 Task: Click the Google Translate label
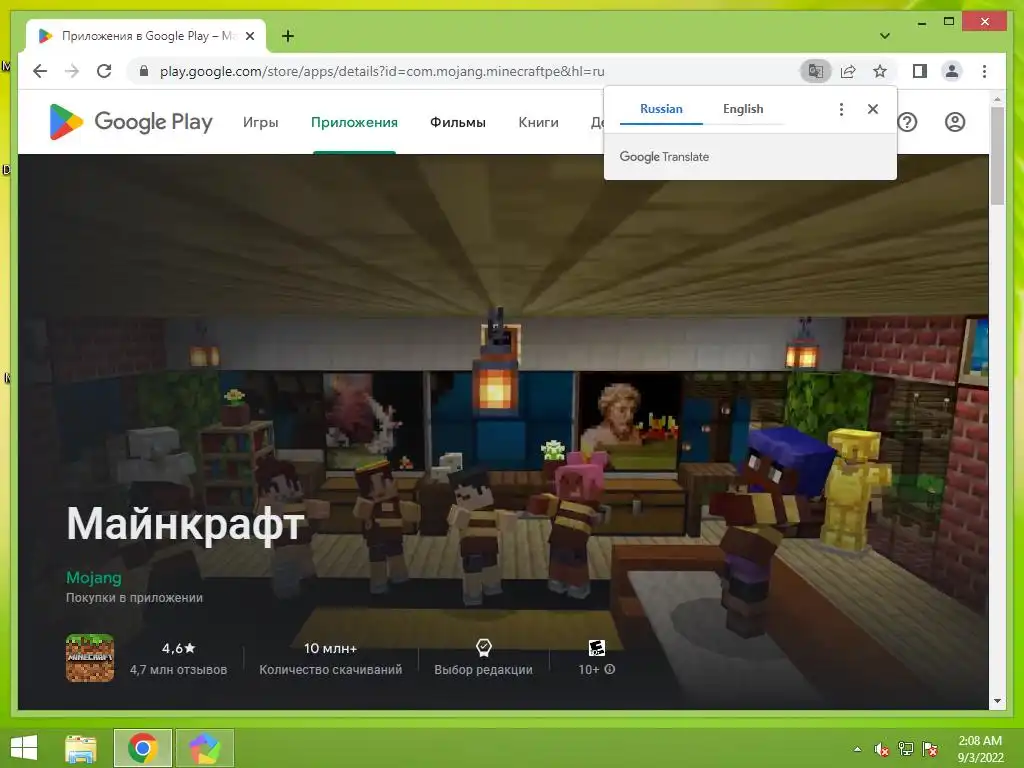[664, 157]
